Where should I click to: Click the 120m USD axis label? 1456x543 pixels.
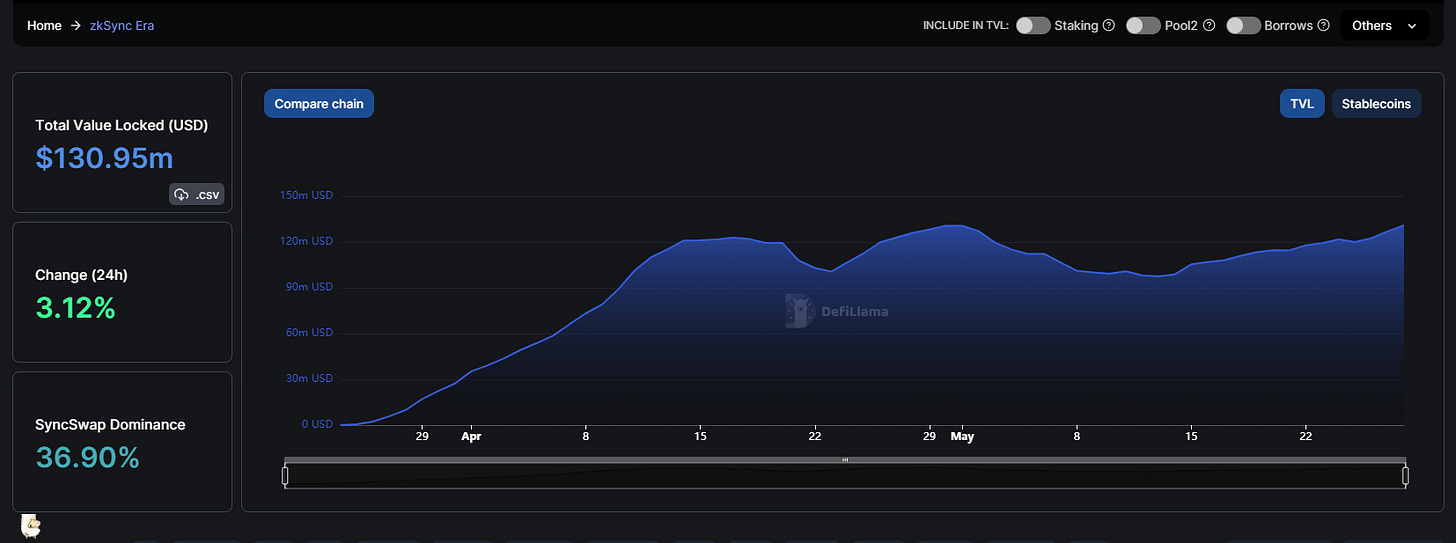click(306, 241)
